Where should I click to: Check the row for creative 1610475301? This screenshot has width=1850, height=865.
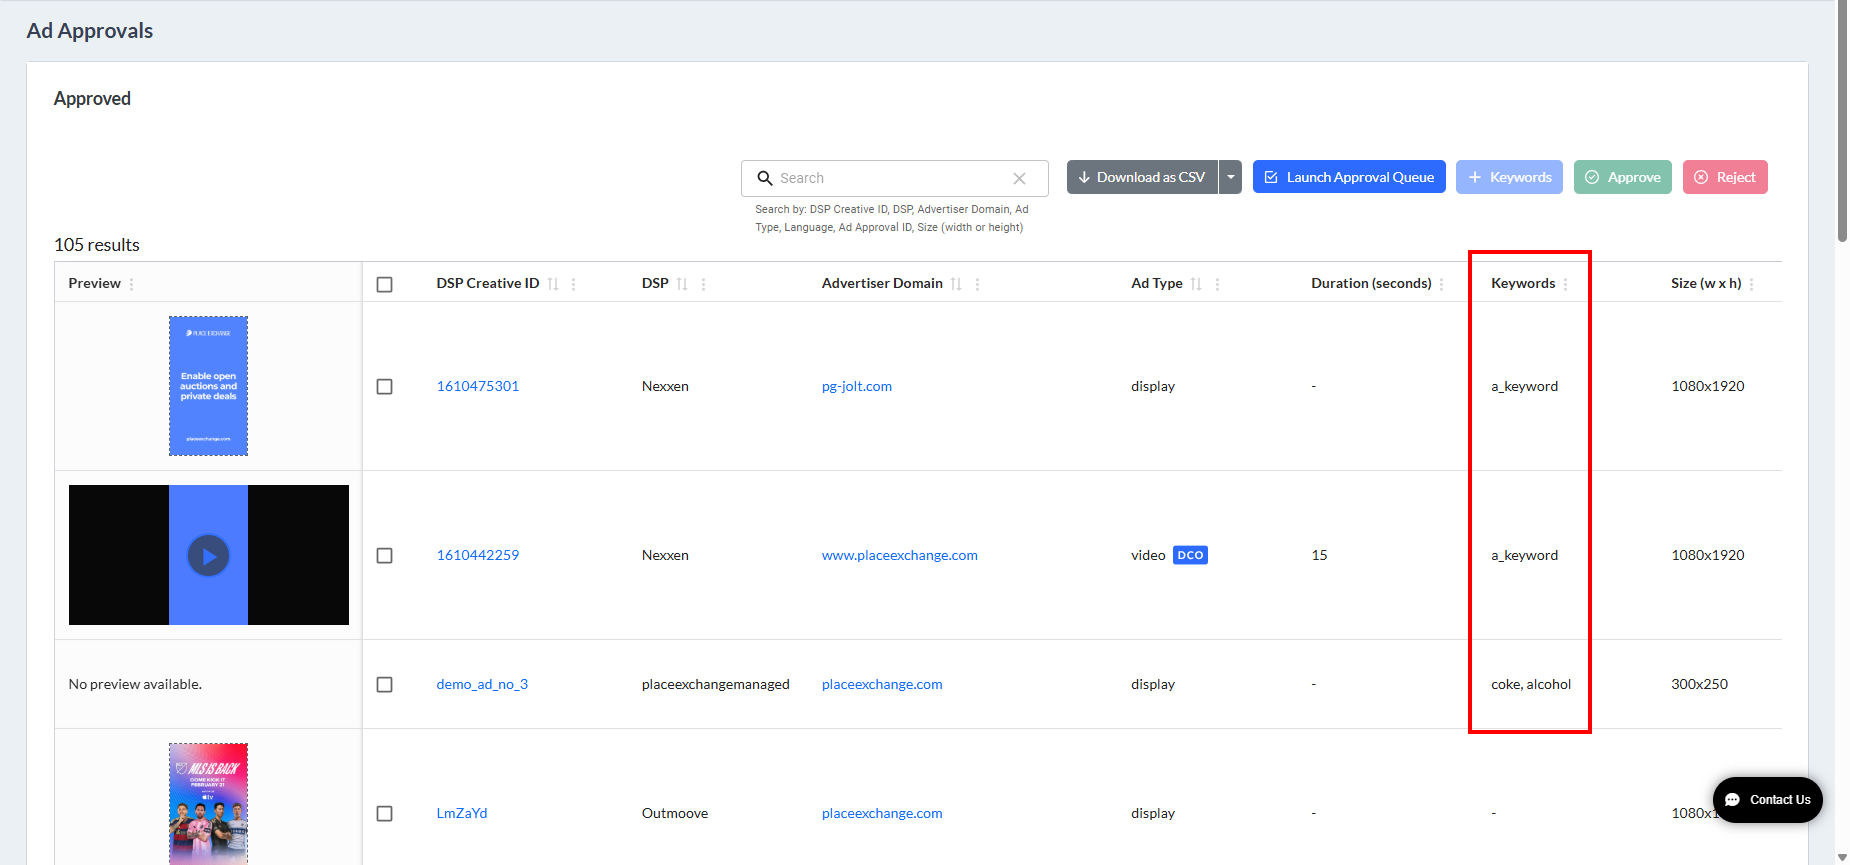pyautogui.click(x=384, y=386)
